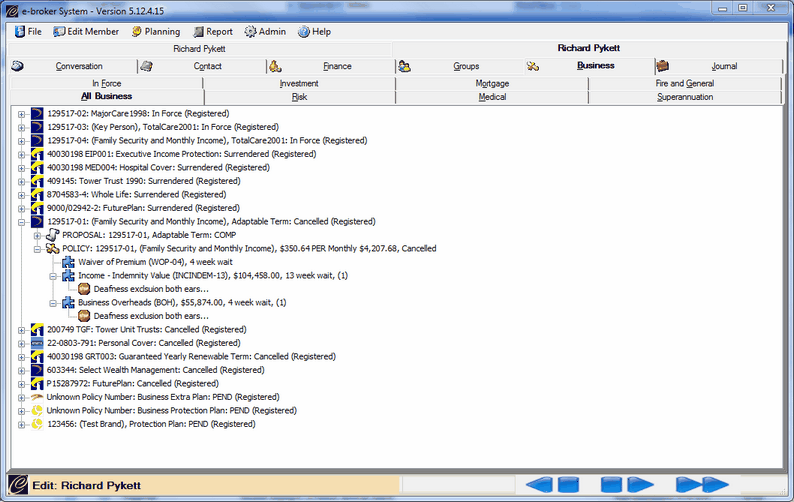The image size is (794, 502).
Task: Collapse the 129517-01 Adaptable Term node
Action: 21,222
